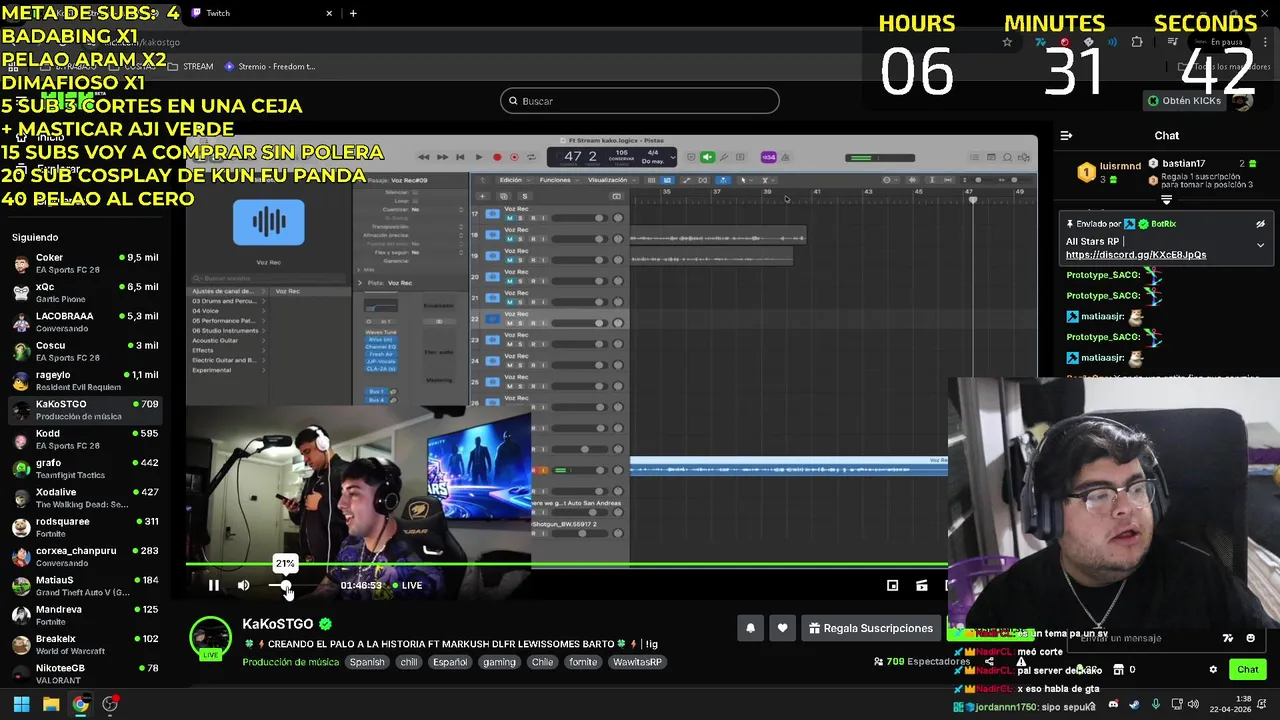The height and width of the screenshot is (720, 1280).
Task: Select the Spanish tag
Action: click(367, 662)
